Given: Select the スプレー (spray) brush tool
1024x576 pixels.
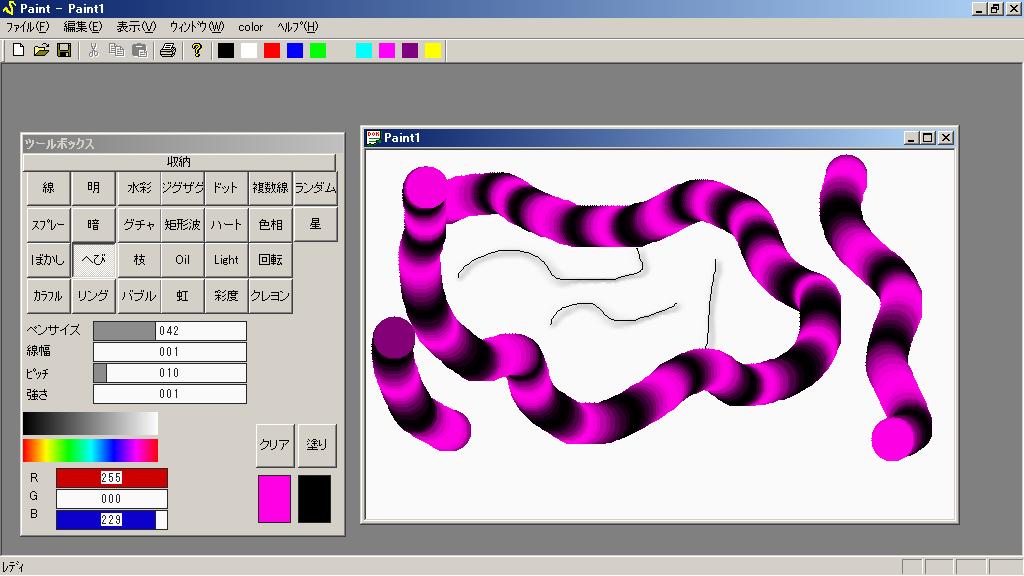Looking at the screenshot, I should click(x=48, y=225).
